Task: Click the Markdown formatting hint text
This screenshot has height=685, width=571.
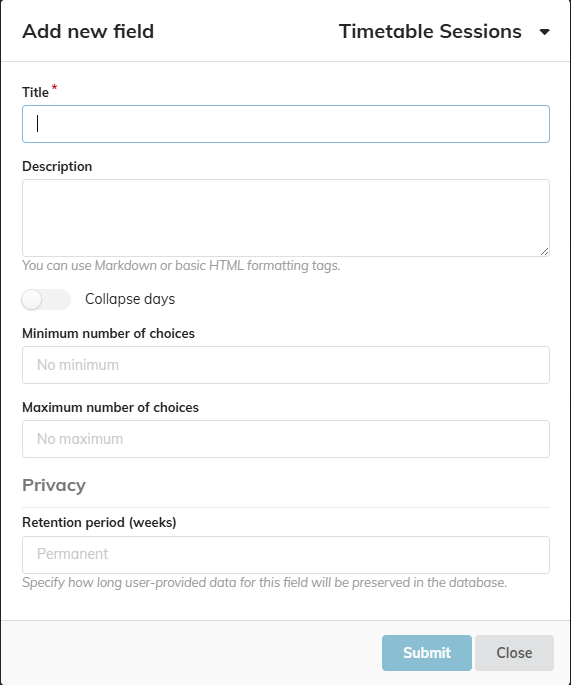Action: (x=181, y=266)
